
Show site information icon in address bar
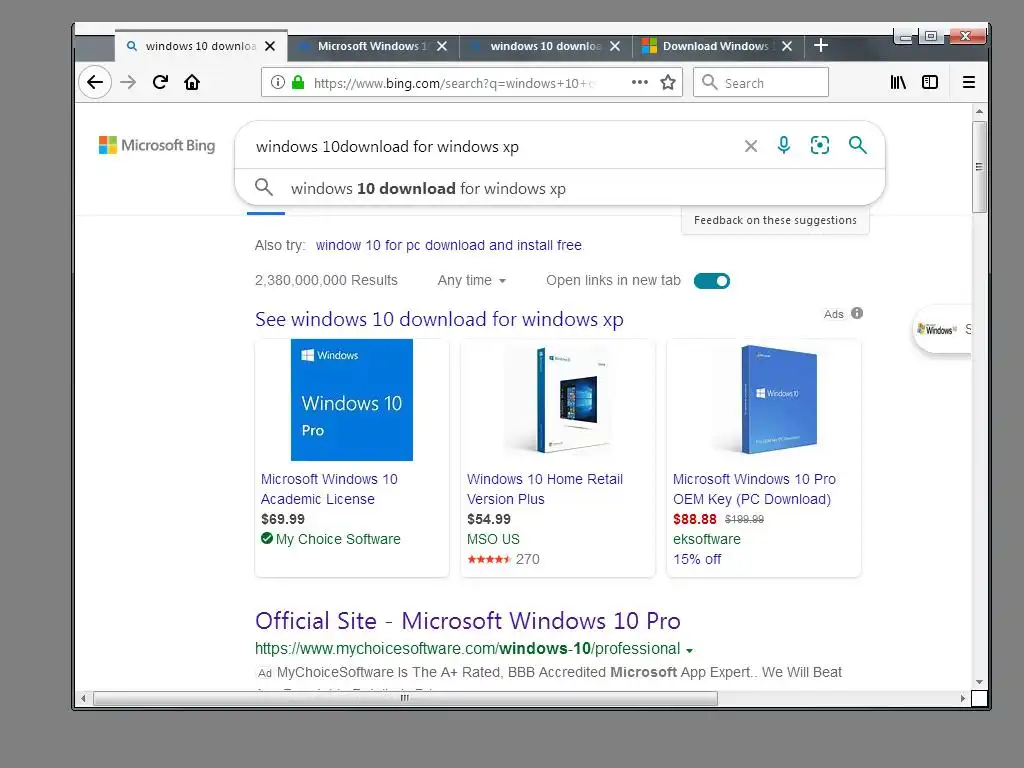(x=278, y=82)
